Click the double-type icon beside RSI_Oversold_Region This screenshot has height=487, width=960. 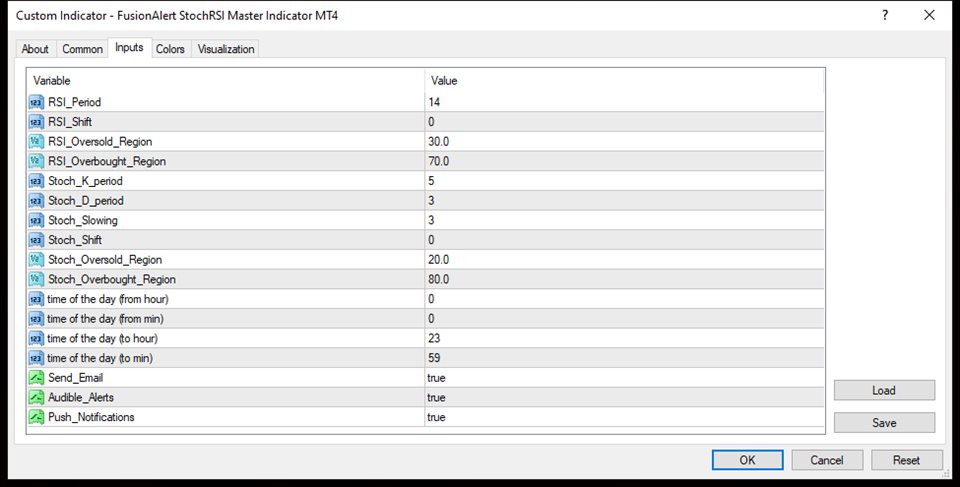37,142
